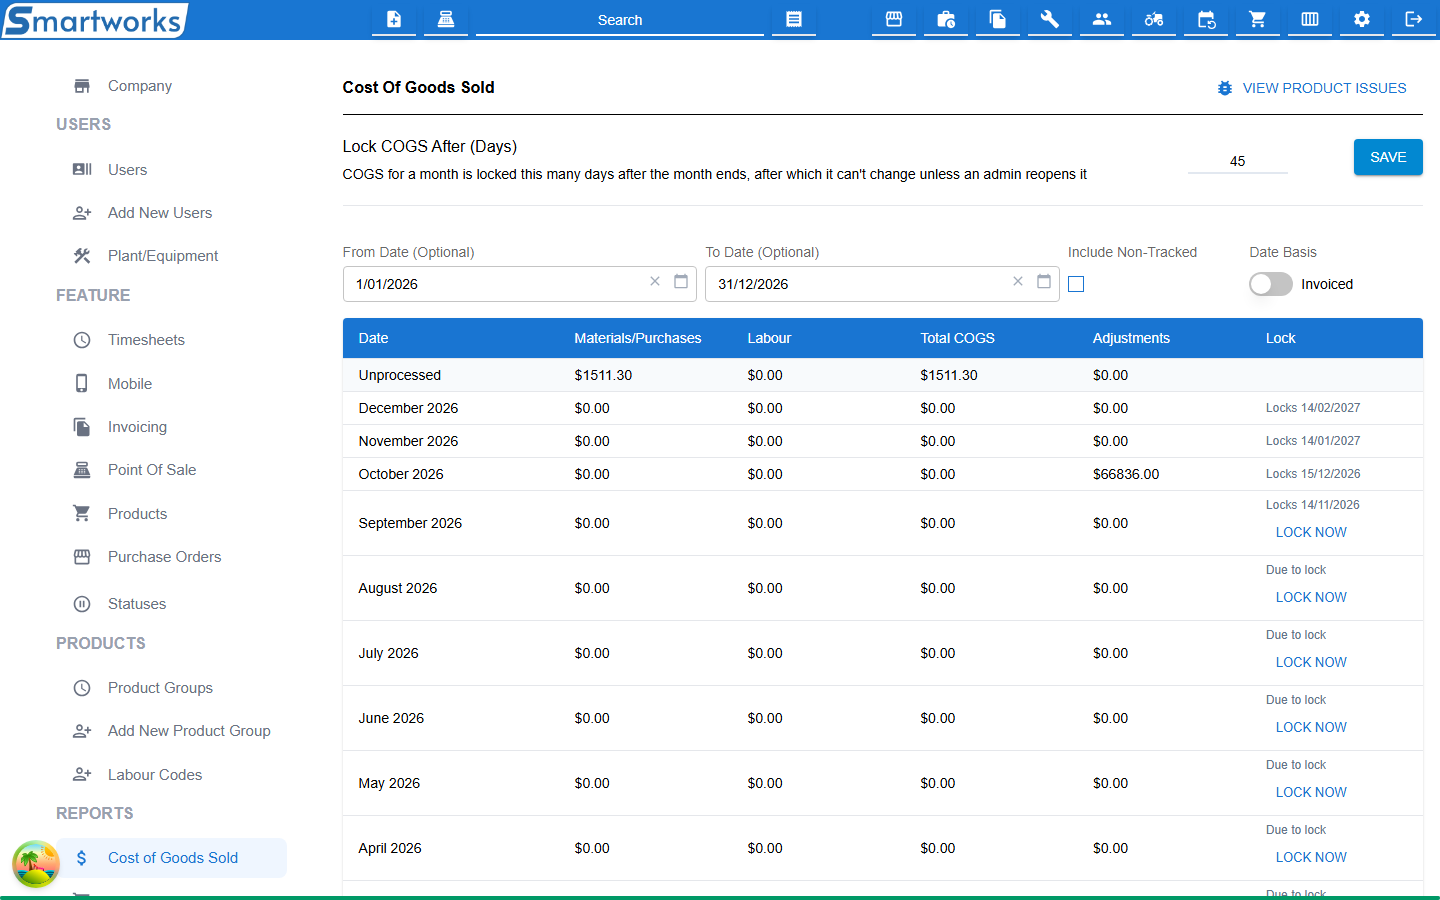
Task: Click the Smartworks logo
Action: (x=95, y=20)
